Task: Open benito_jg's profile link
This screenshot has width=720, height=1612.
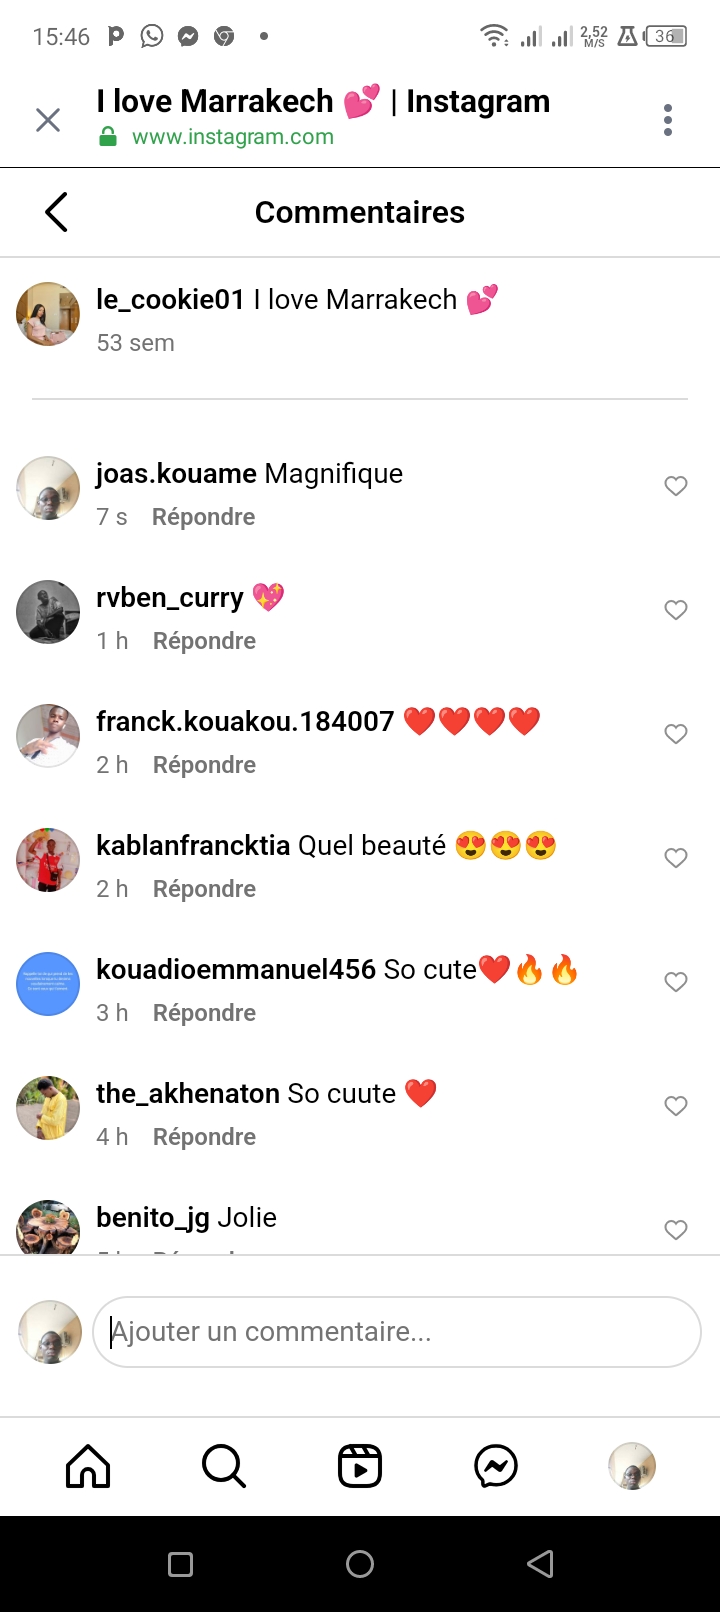Action: pyautogui.click(x=152, y=1217)
